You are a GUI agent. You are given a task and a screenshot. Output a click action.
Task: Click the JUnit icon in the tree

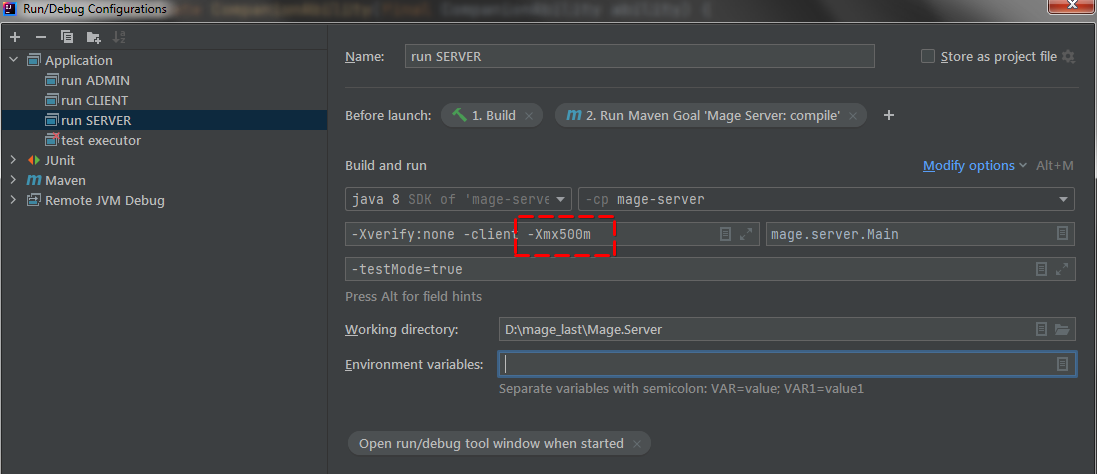click(x=34, y=160)
